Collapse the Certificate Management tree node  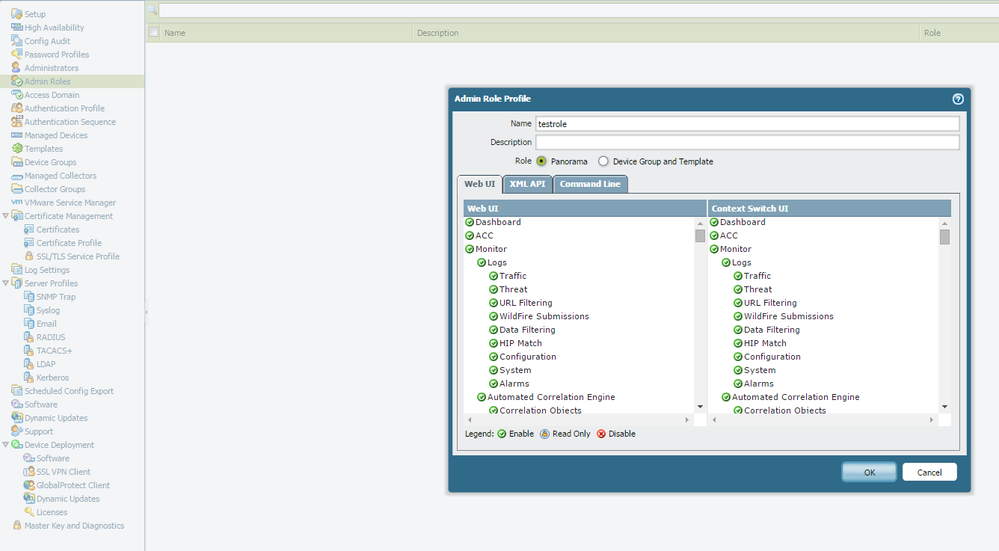click(x=5, y=216)
